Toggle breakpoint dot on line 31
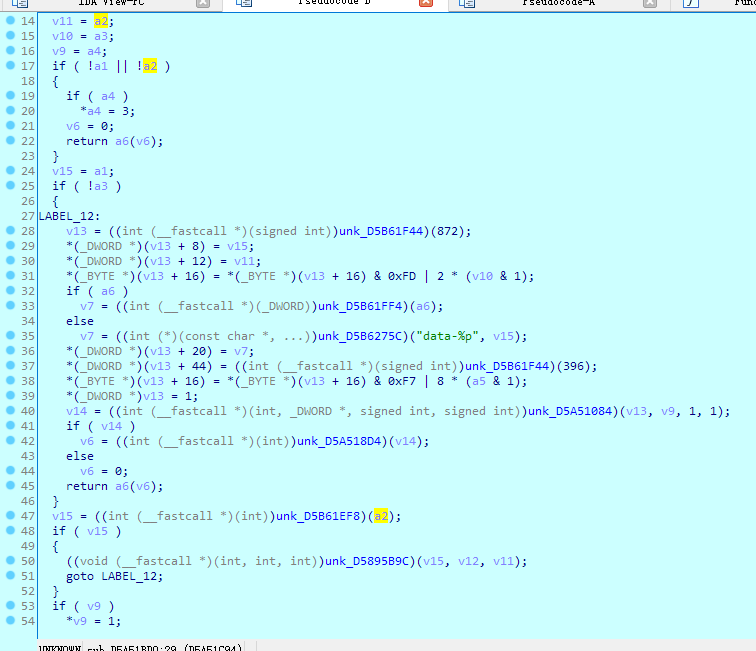This screenshot has height=651, width=756. pyautogui.click(x=10, y=275)
